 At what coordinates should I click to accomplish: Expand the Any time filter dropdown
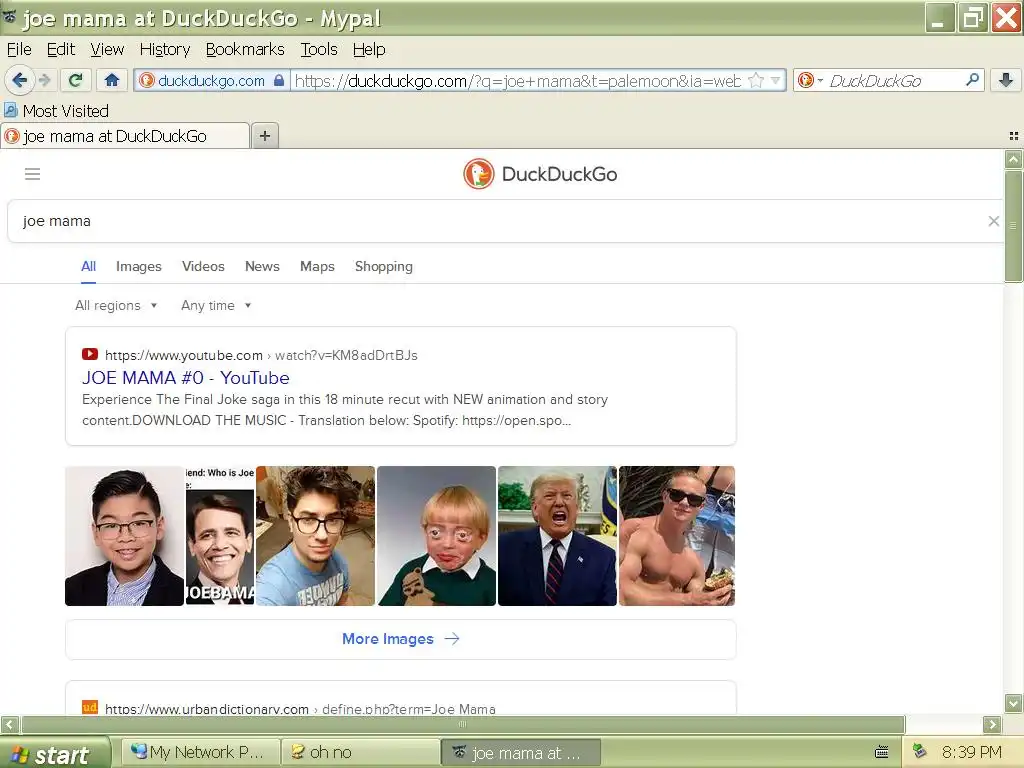(x=216, y=306)
